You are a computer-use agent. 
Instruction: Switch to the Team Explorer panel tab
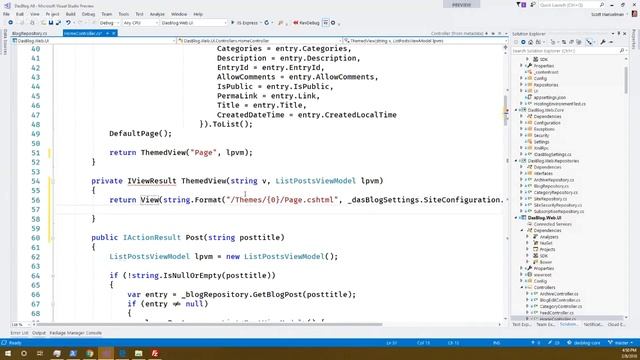(545, 324)
